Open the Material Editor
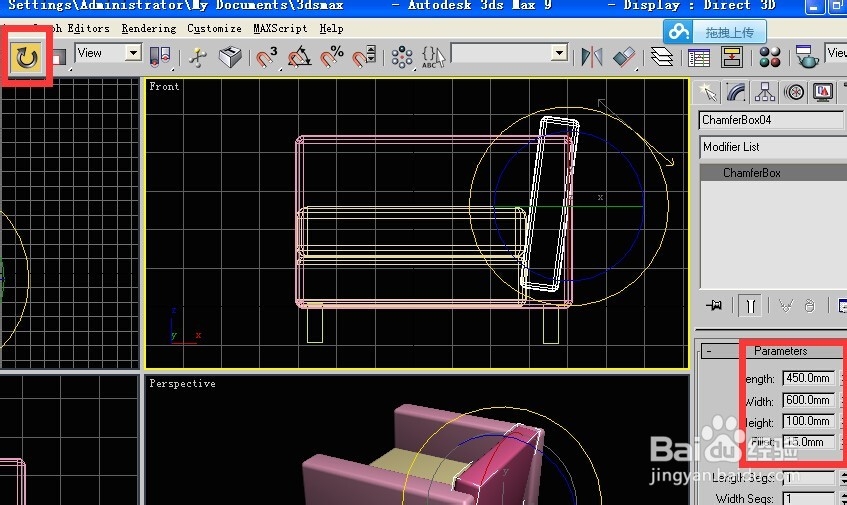Screen dimensions: 847x505 point(770,57)
